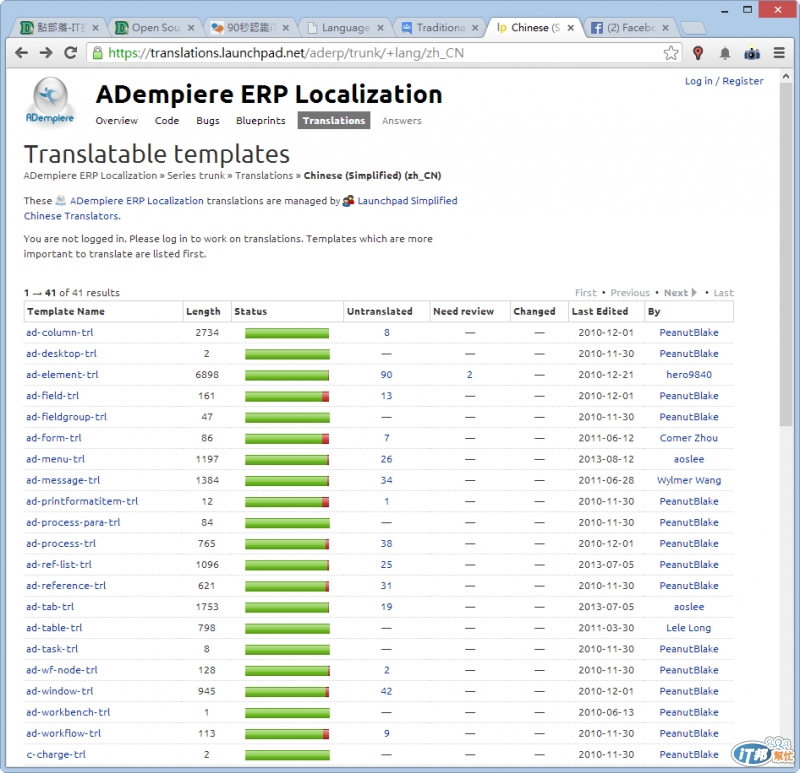Open Launchpad Simplified Chinese Translators link
Screen dimensions: 800x773
(x=407, y=201)
